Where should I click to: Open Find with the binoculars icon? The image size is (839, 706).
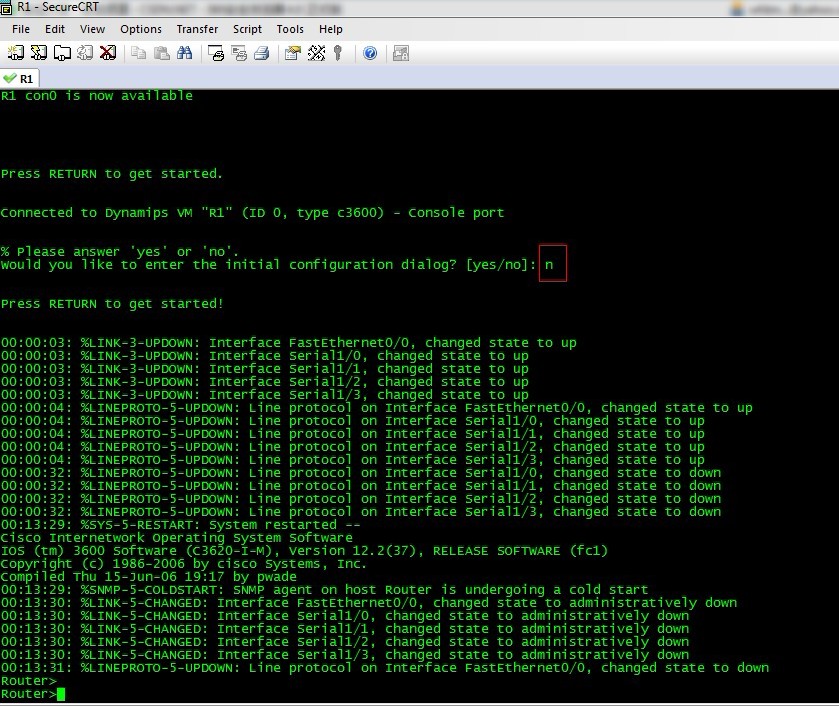[x=184, y=53]
